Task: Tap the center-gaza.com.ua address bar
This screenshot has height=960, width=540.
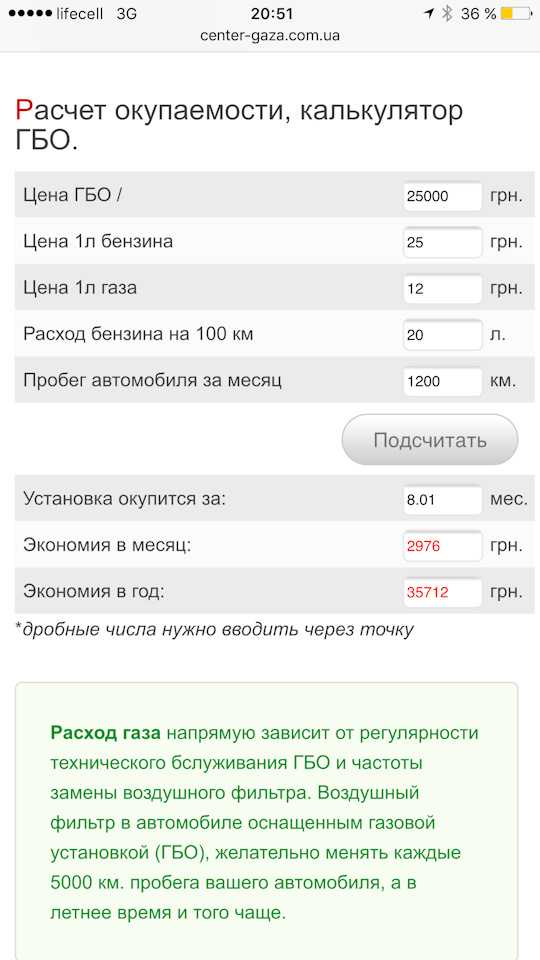Action: click(x=270, y=36)
